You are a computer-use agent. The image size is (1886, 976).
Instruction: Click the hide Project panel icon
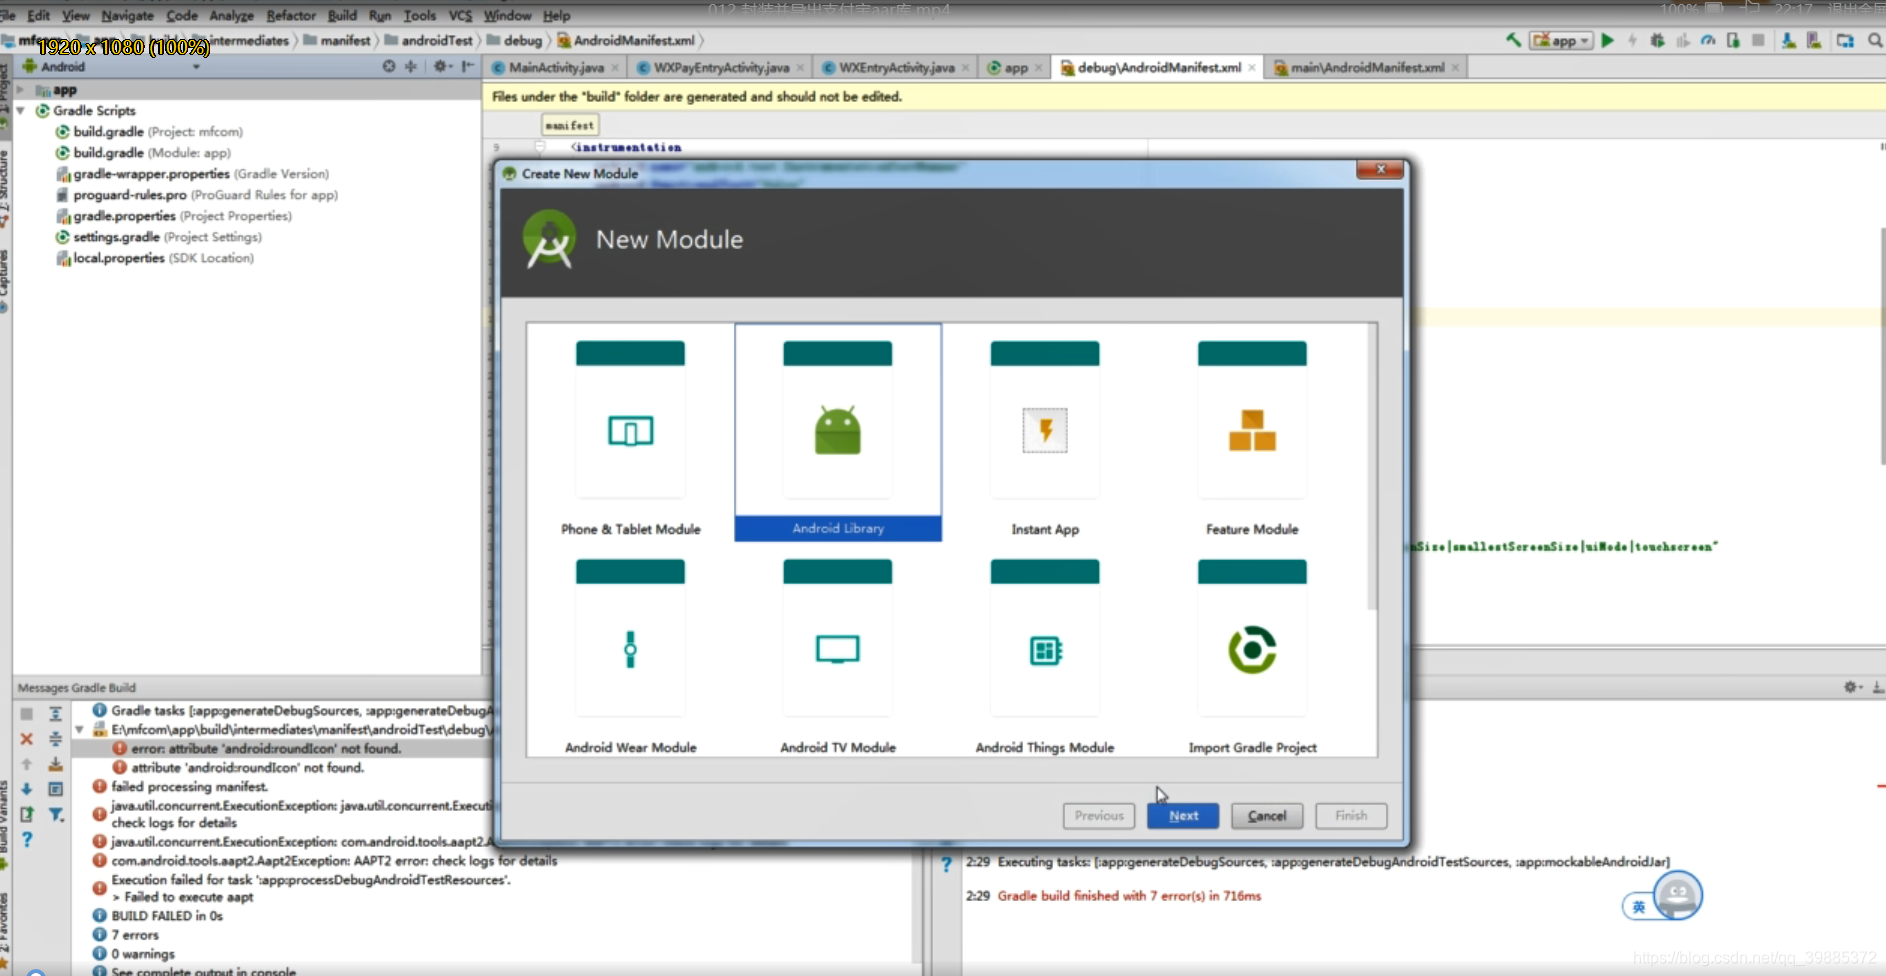(x=467, y=66)
